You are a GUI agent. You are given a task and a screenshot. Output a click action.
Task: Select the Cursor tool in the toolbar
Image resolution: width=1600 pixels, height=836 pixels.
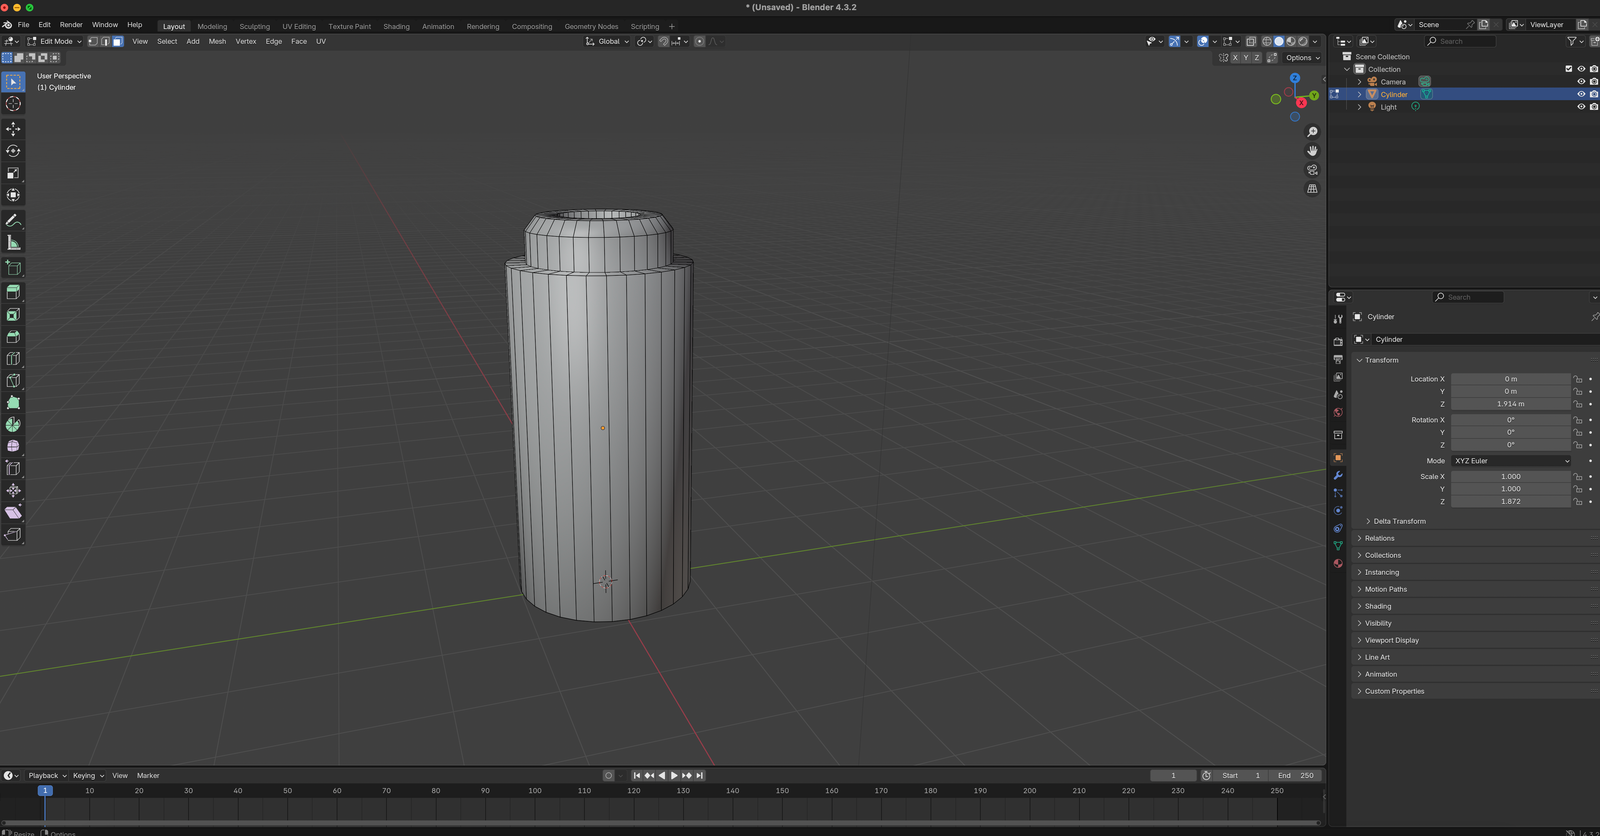tap(13, 104)
